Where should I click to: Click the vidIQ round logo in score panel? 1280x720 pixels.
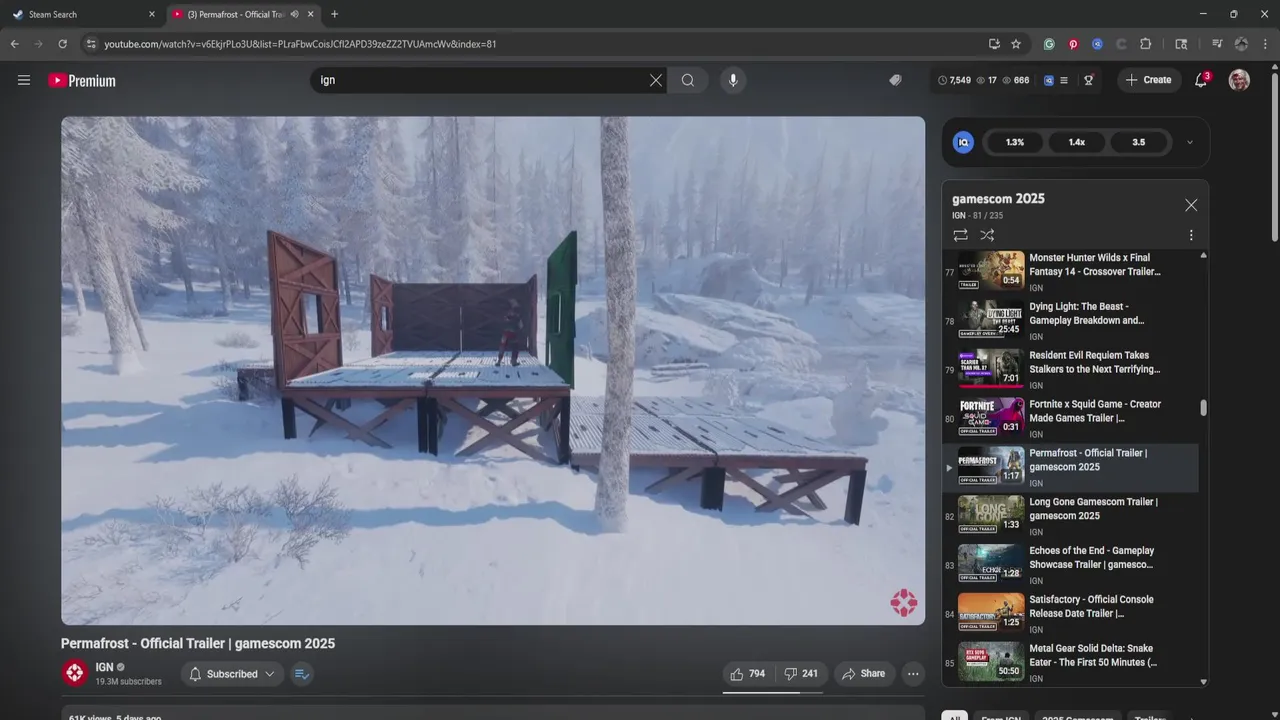(x=963, y=142)
